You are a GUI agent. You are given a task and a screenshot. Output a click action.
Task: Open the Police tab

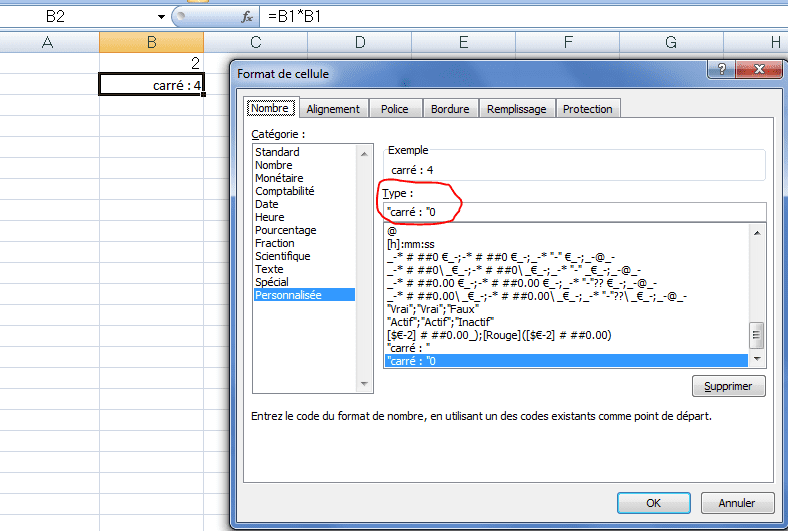pos(394,109)
